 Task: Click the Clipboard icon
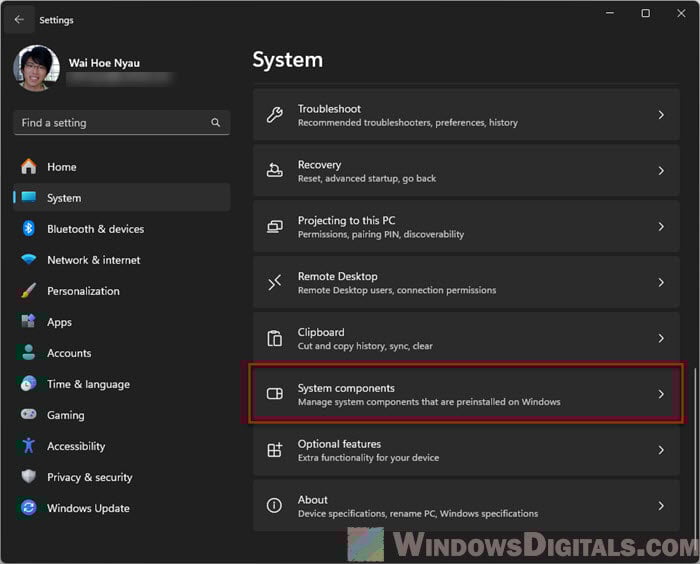point(275,338)
